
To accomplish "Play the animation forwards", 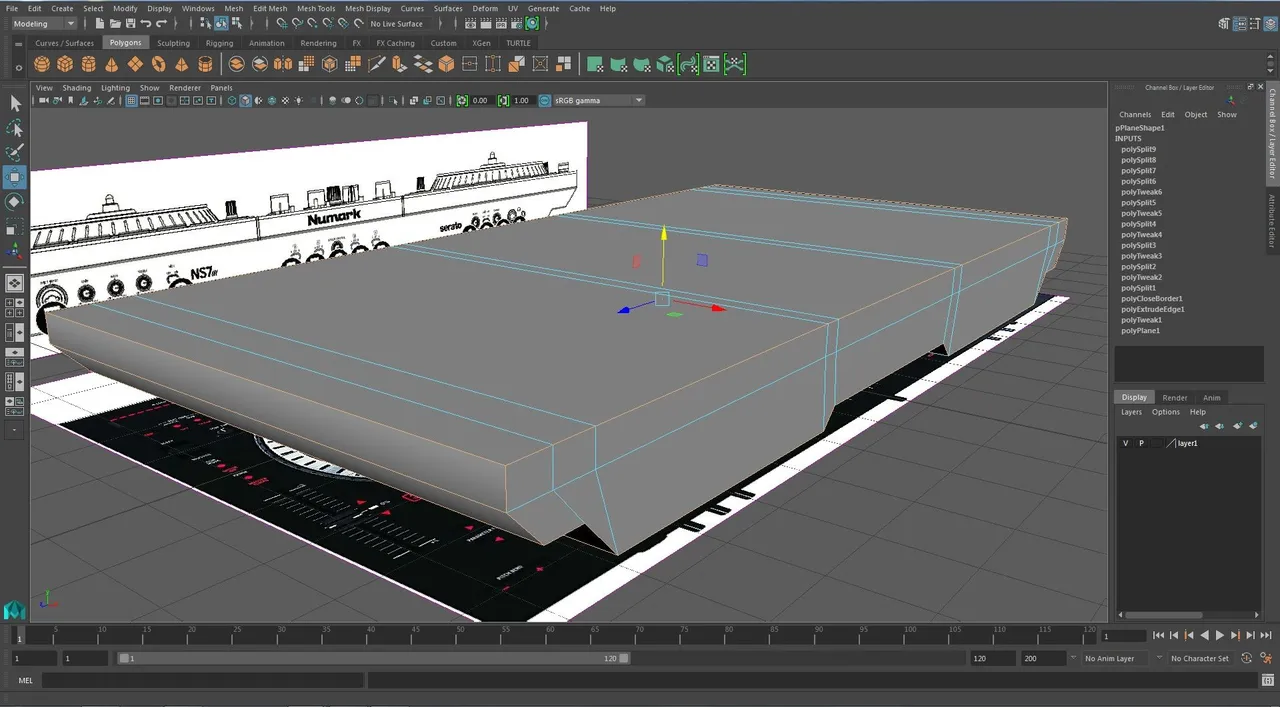I will pyautogui.click(x=1220, y=635).
